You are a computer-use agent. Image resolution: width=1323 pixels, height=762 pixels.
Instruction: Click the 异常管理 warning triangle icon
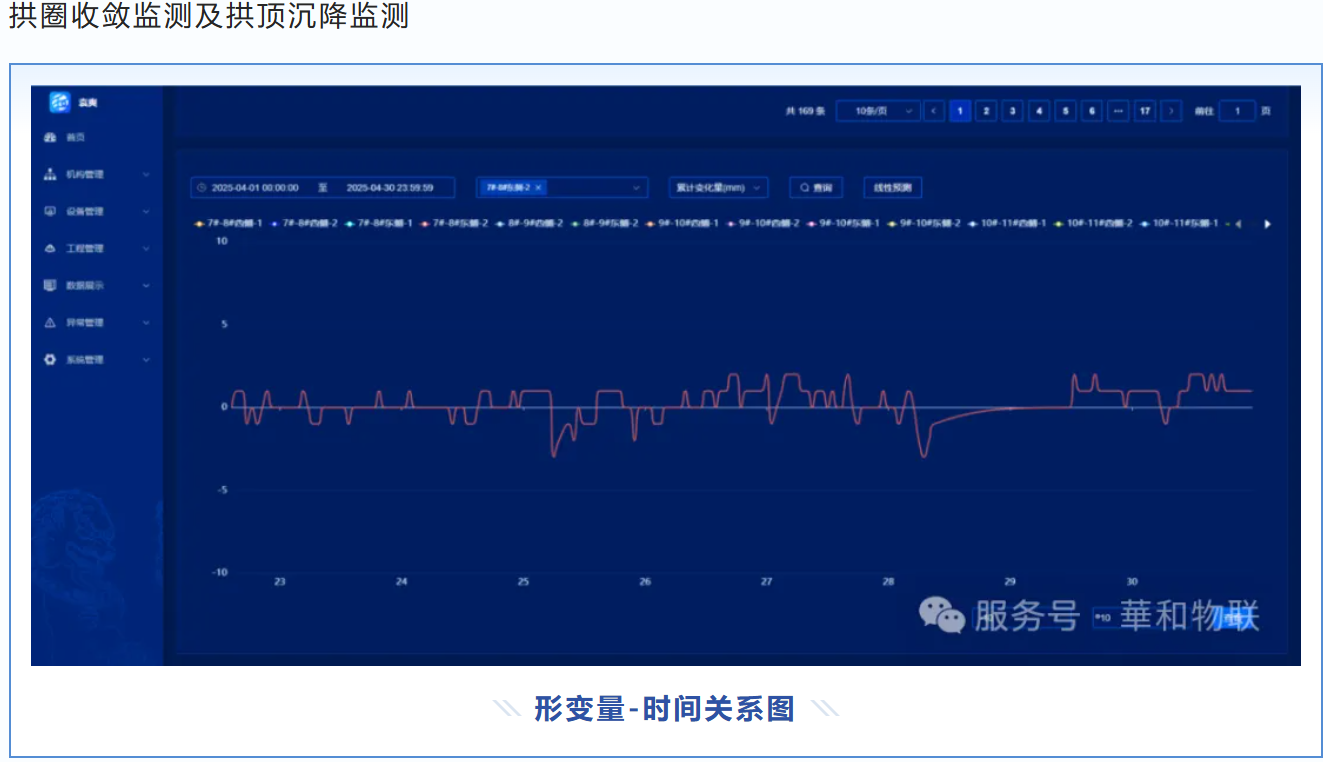click(x=50, y=322)
